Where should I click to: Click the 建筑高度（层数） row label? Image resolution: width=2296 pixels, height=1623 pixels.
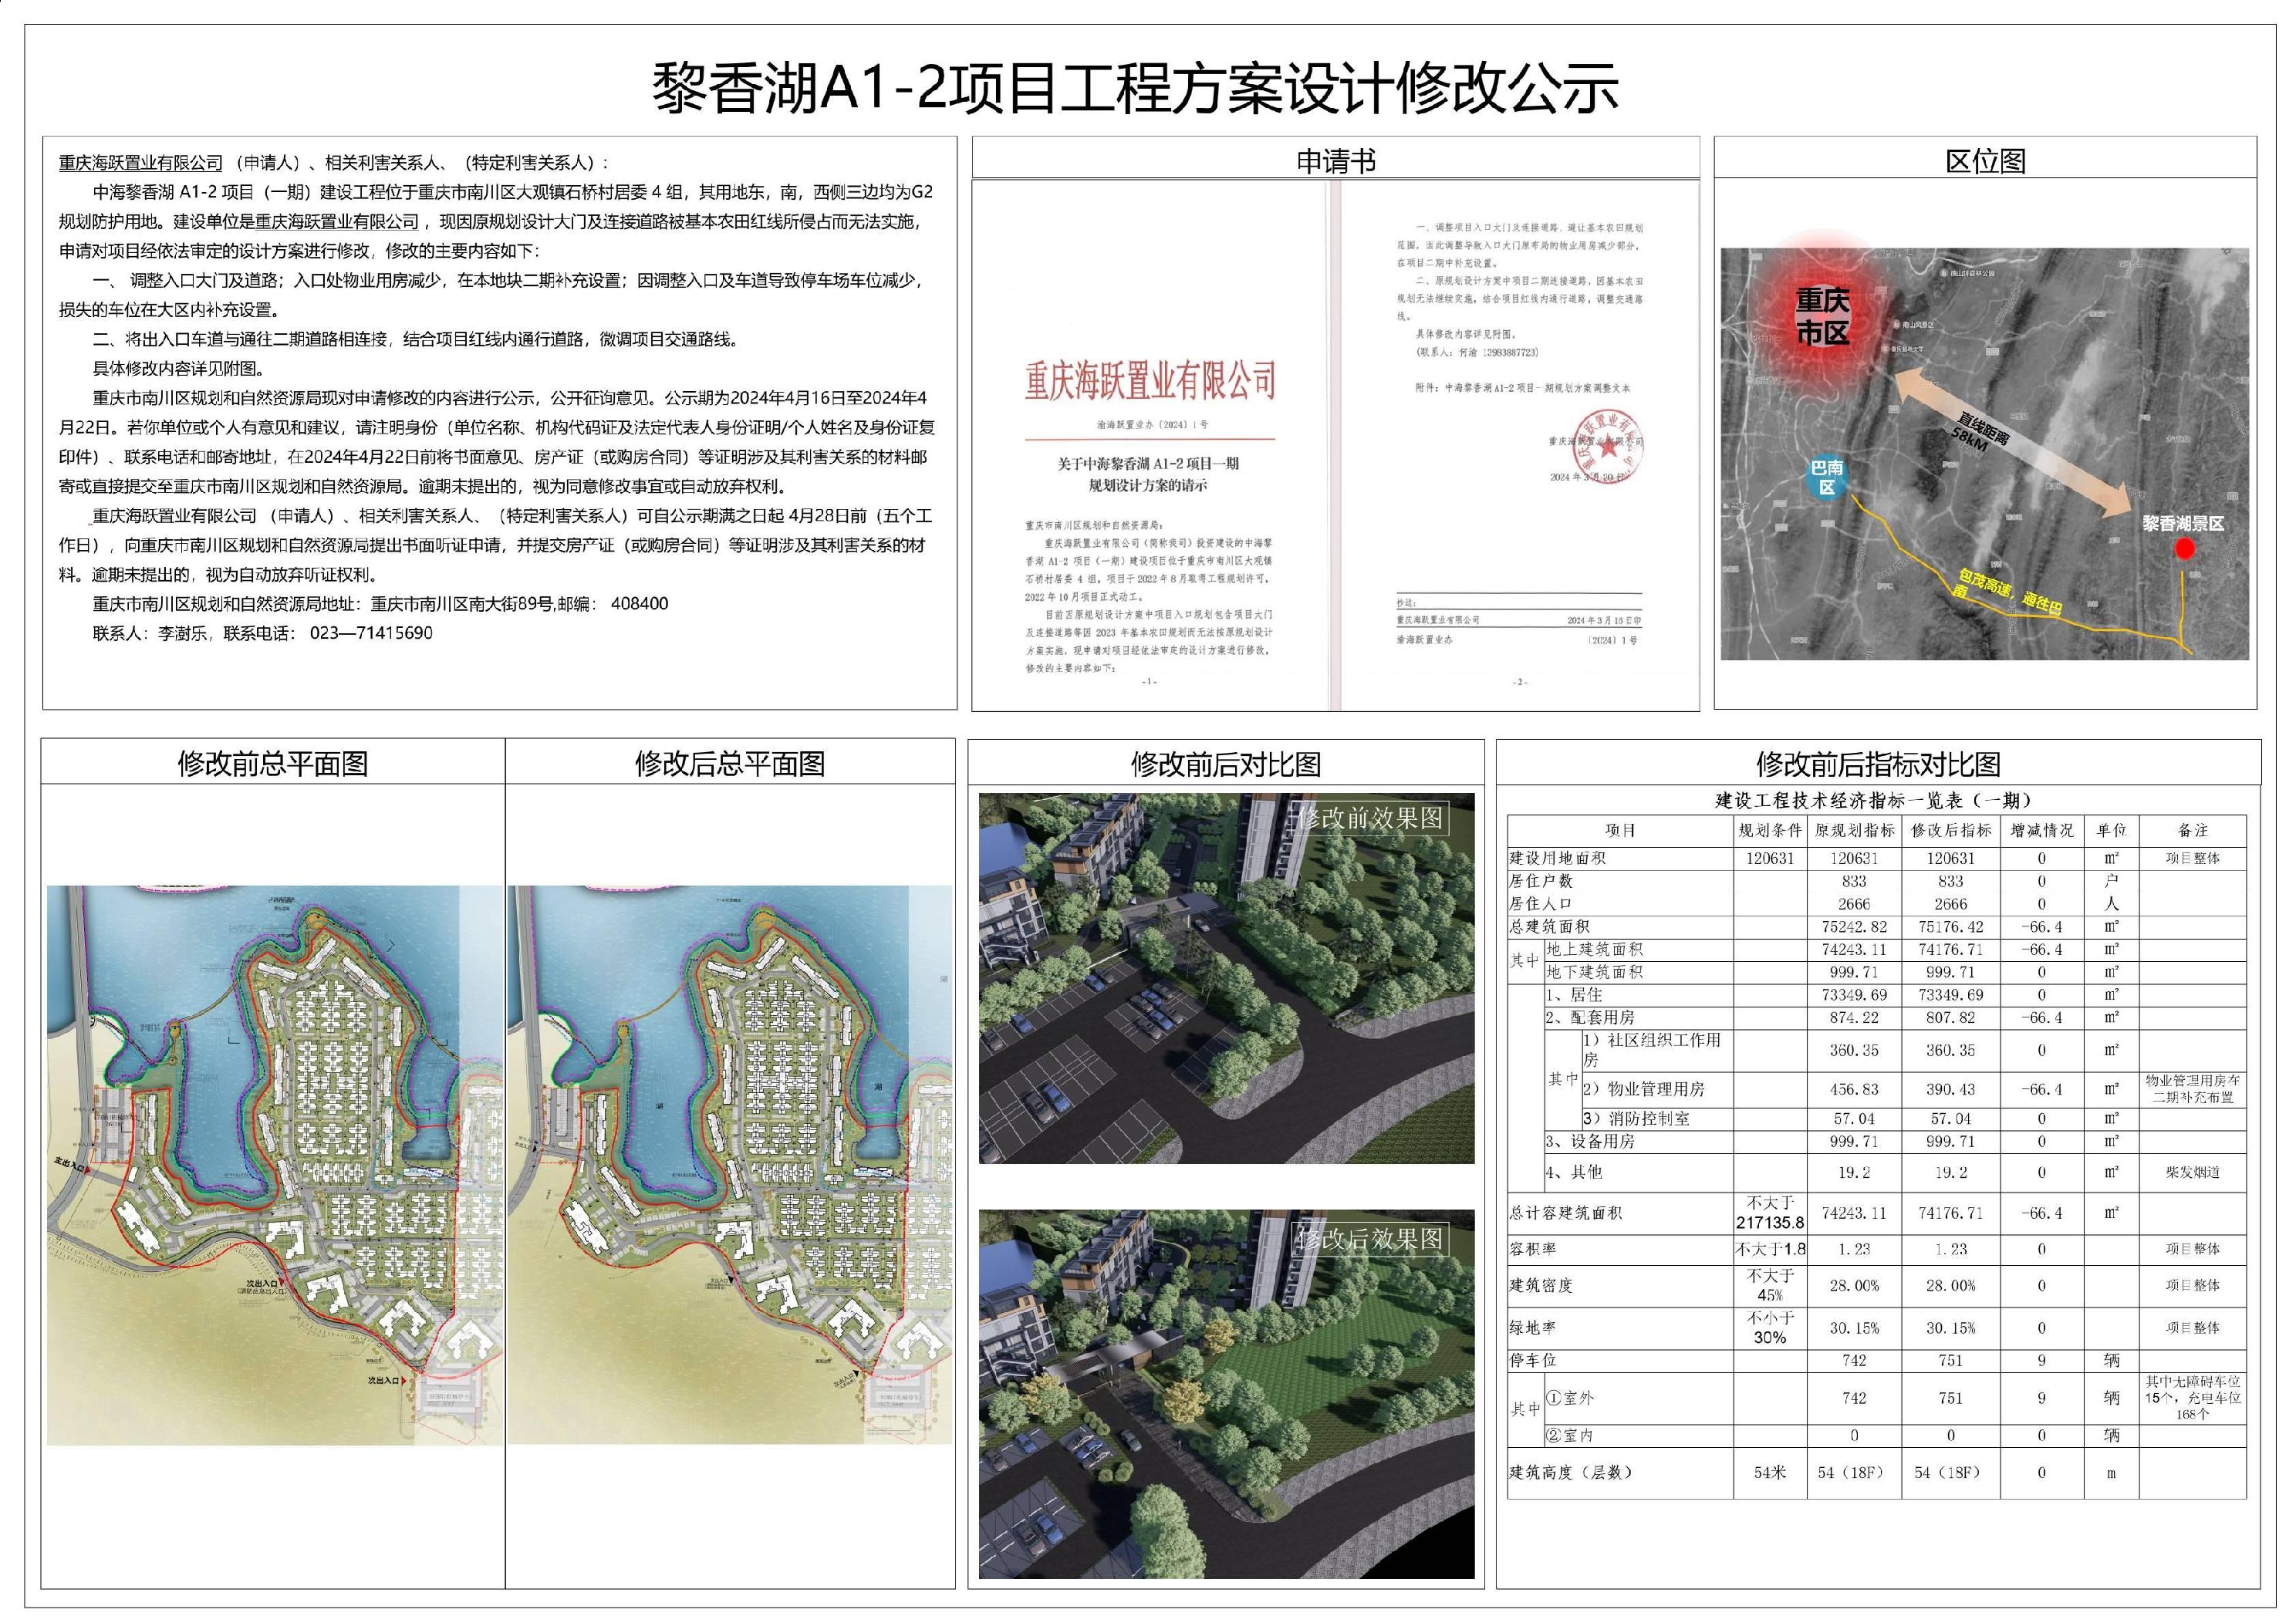(x=1570, y=1472)
